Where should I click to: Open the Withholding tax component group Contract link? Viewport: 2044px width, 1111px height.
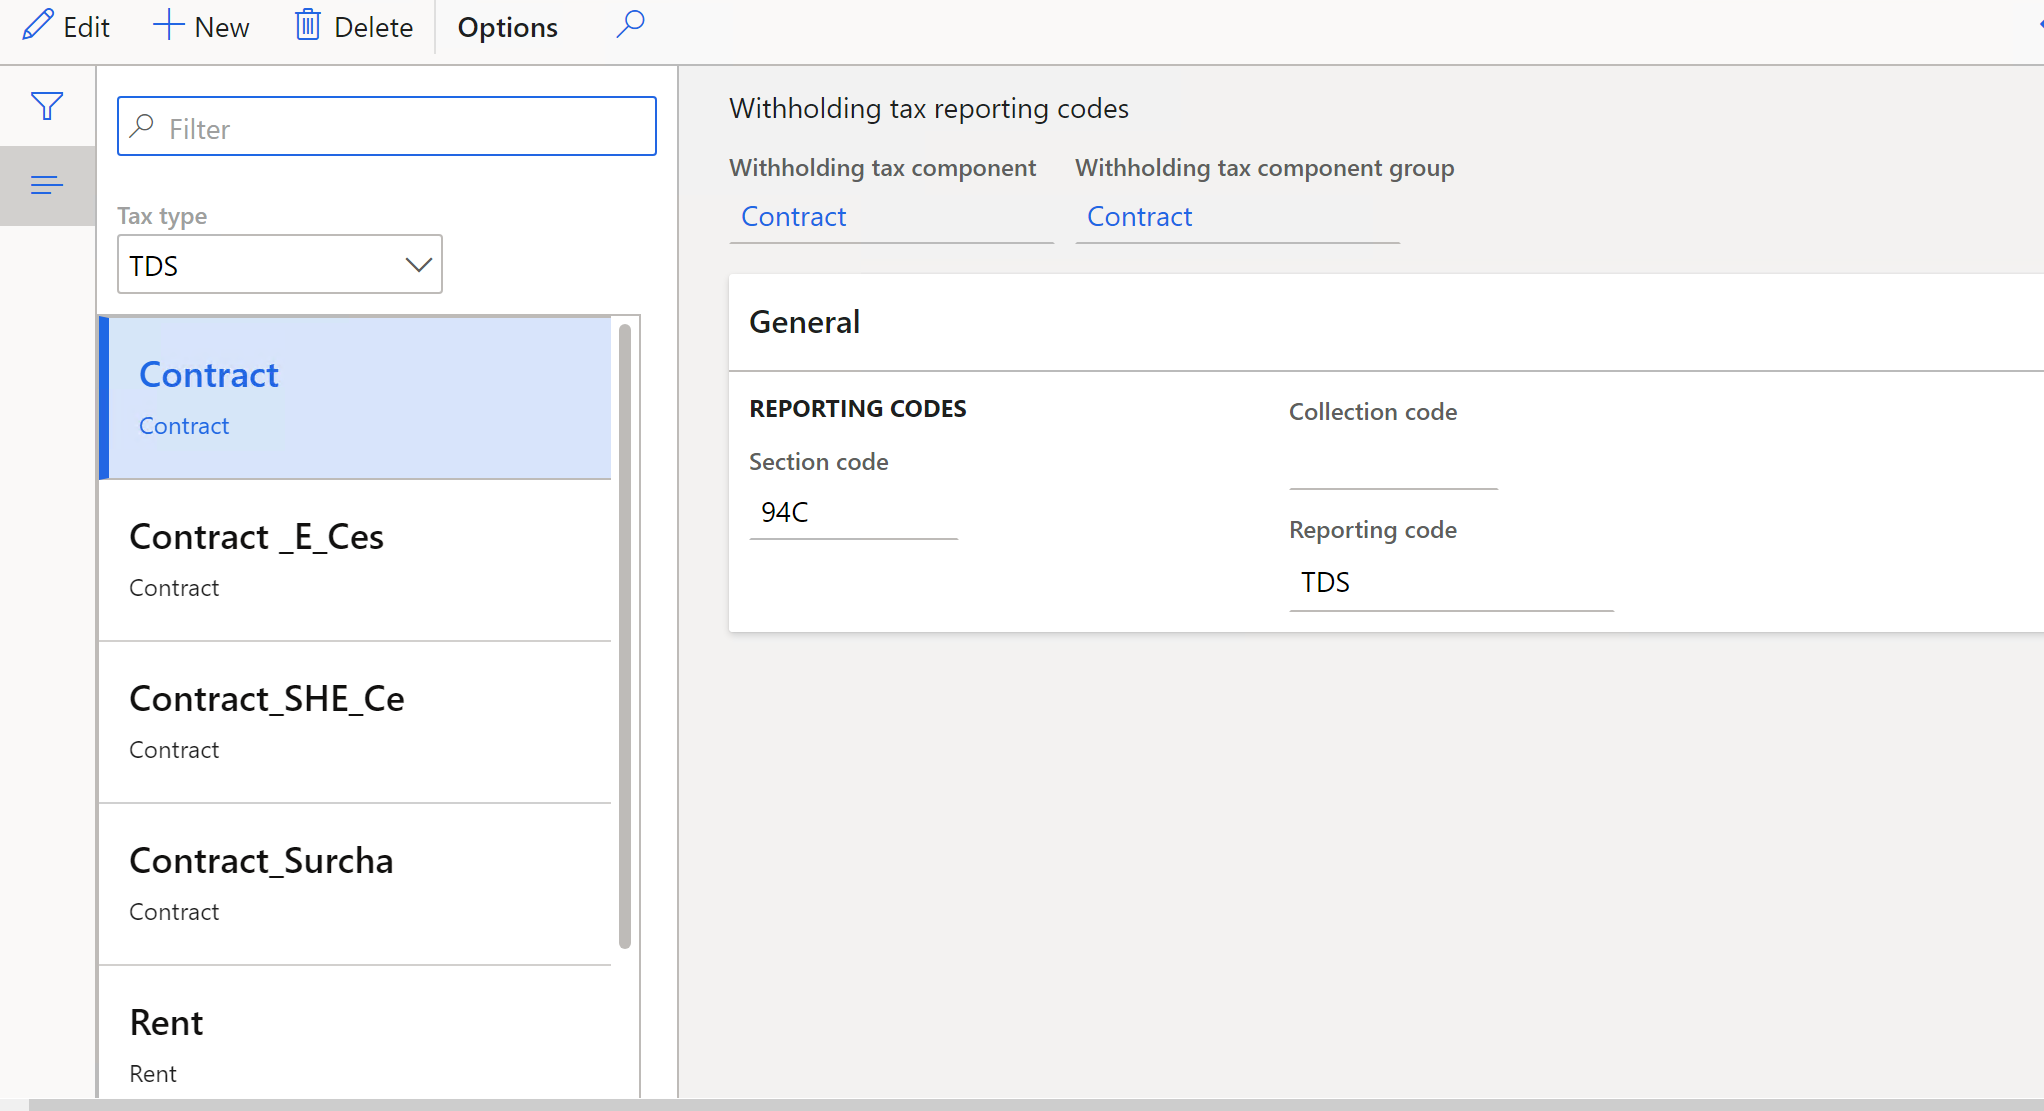tap(1139, 216)
